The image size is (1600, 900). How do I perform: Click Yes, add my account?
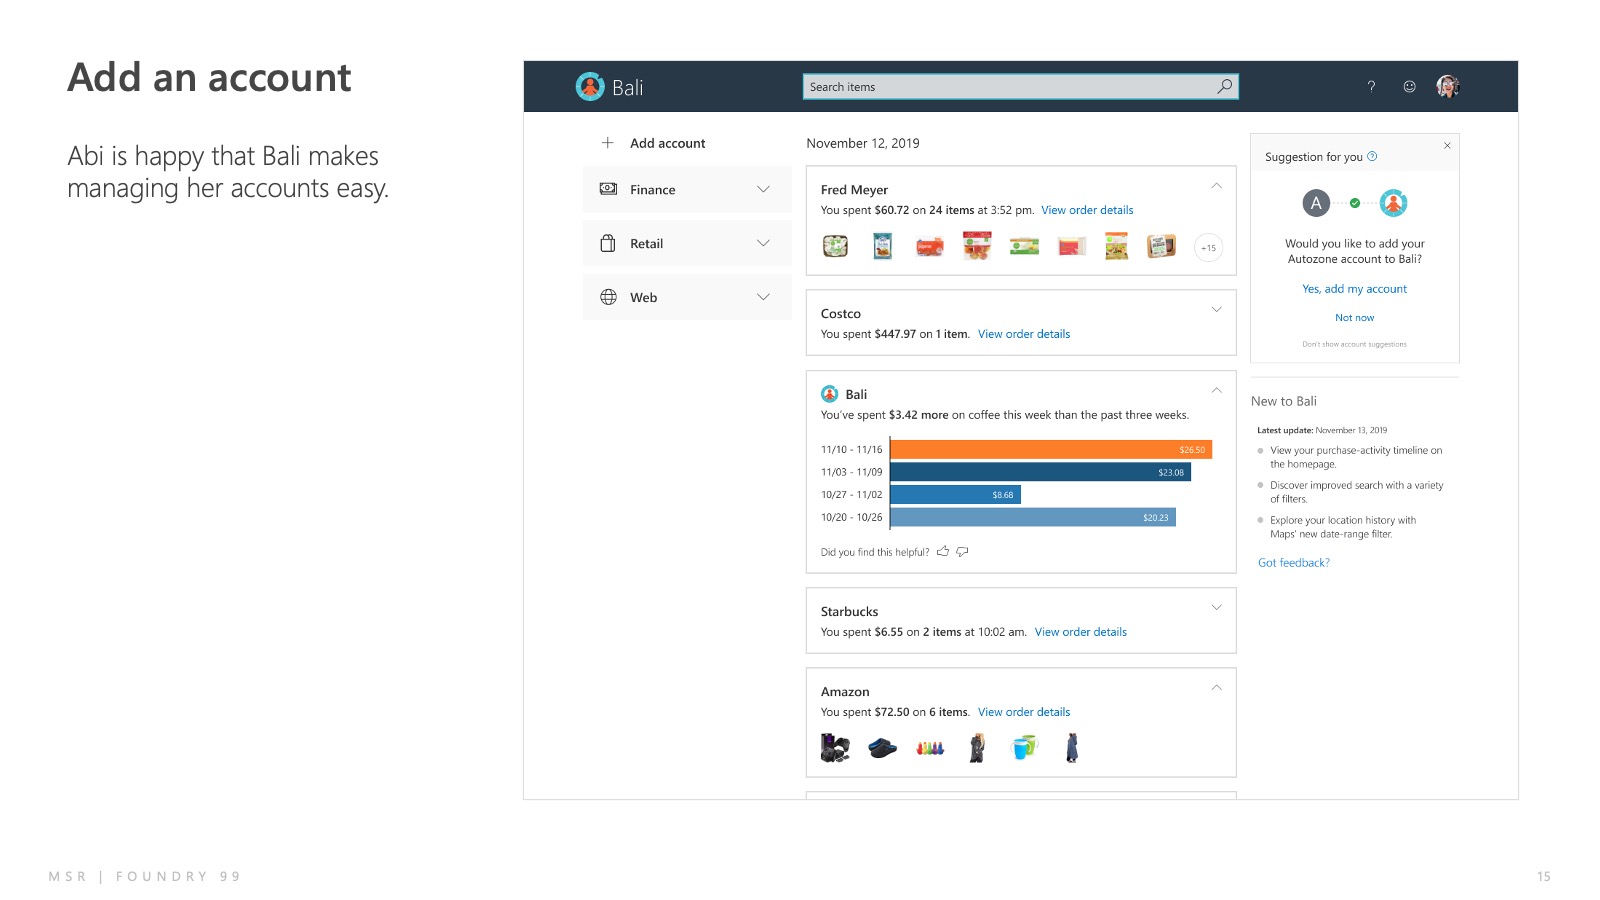(1354, 289)
